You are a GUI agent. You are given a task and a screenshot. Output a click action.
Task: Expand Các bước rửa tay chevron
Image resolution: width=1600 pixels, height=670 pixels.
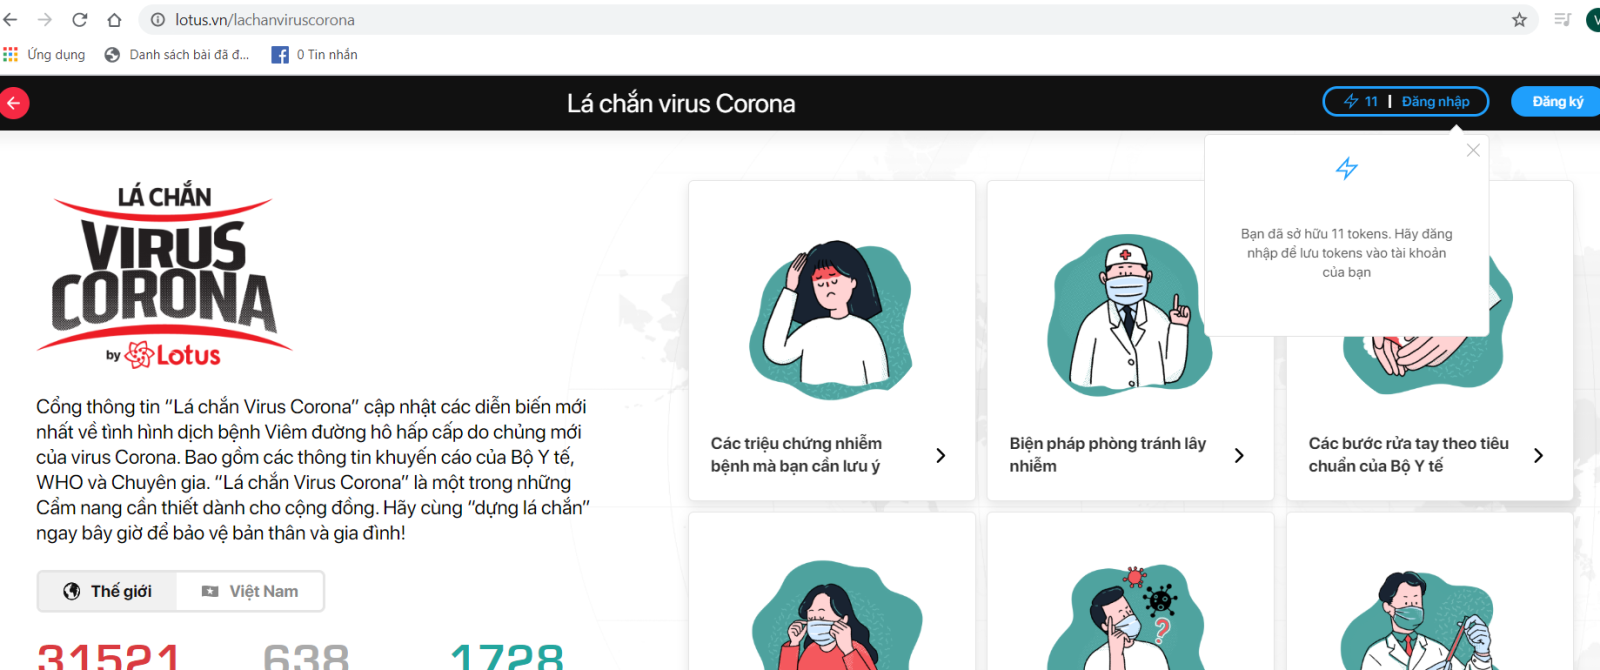[x=1538, y=455]
